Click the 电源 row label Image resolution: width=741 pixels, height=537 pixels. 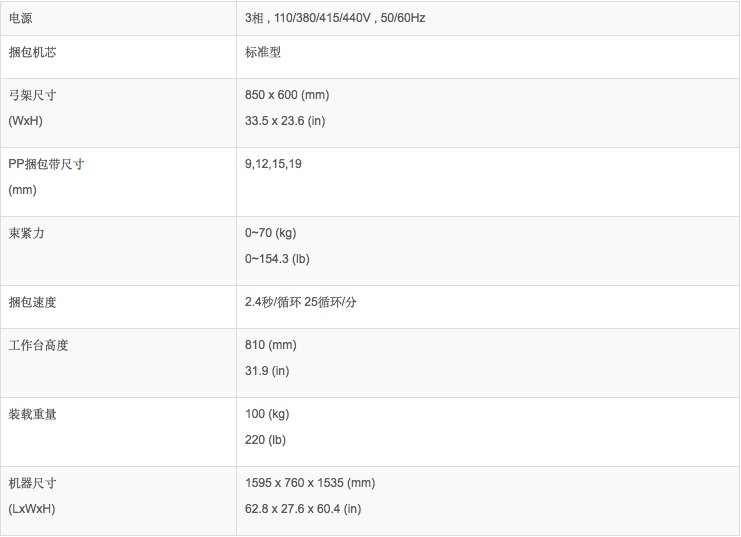point(21,18)
